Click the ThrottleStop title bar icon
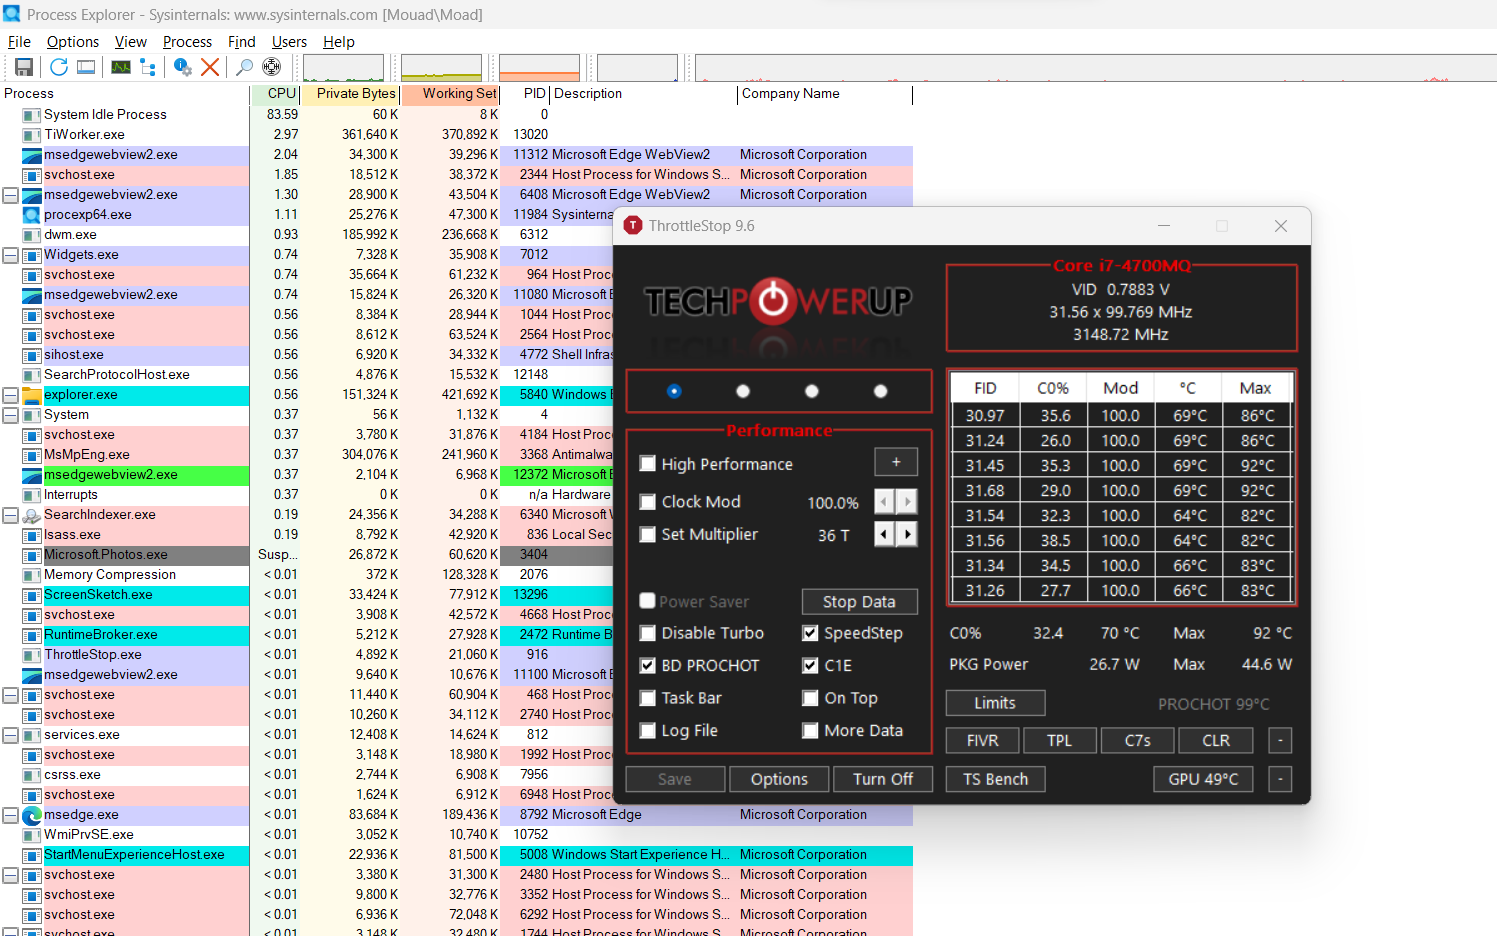Image resolution: width=1497 pixels, height=936 pixels. 633,226
